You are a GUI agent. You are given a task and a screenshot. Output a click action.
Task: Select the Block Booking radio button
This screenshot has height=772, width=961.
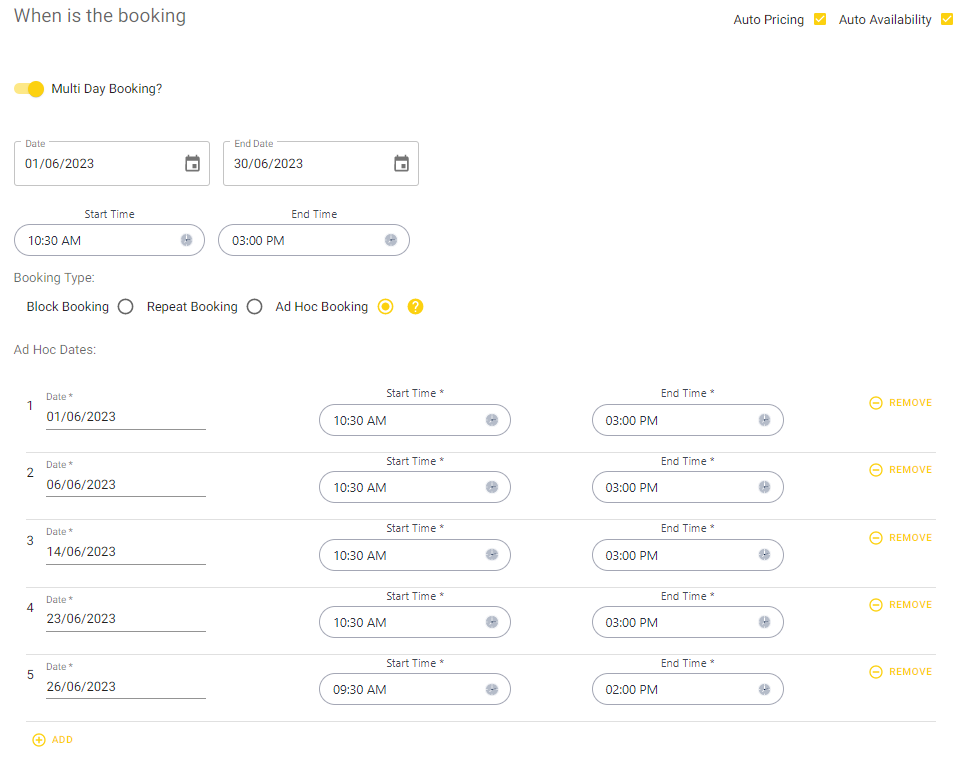click(x=126, y=306)
